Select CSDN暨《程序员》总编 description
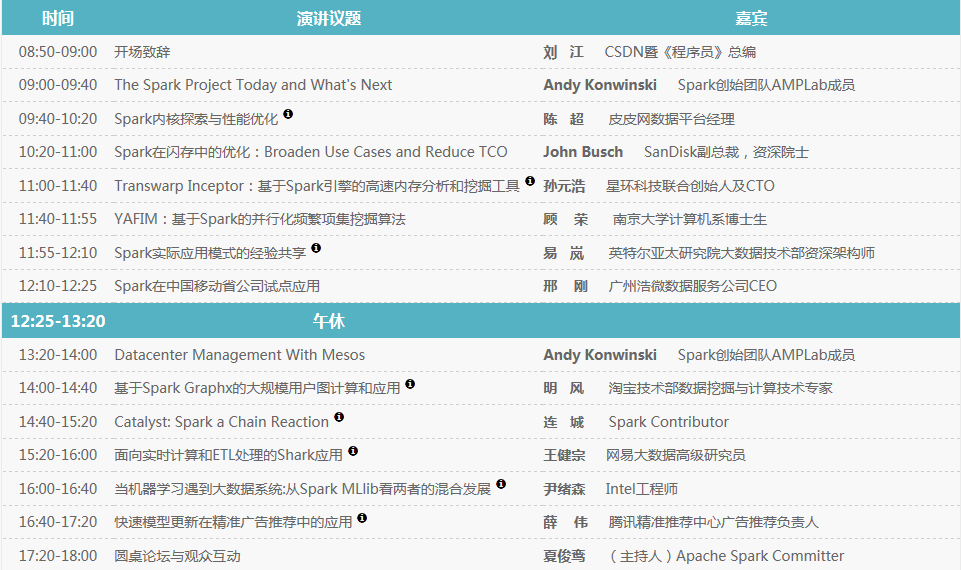 680,52
